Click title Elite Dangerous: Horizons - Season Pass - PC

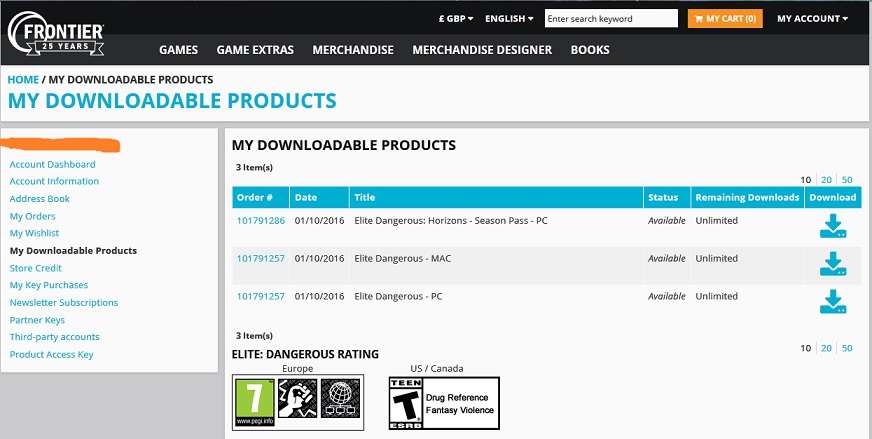coord(451,220)
